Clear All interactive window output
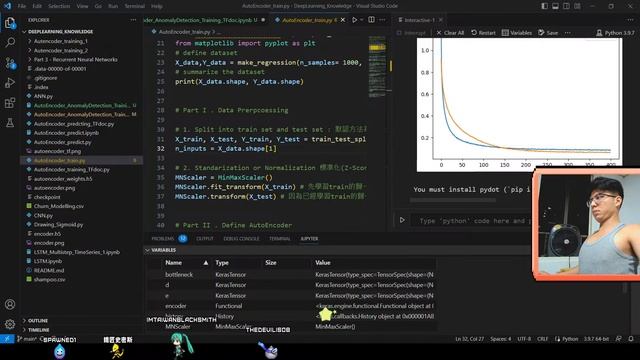Image resolution: width=640 pixels, height=360 pixels. [450, 33]
